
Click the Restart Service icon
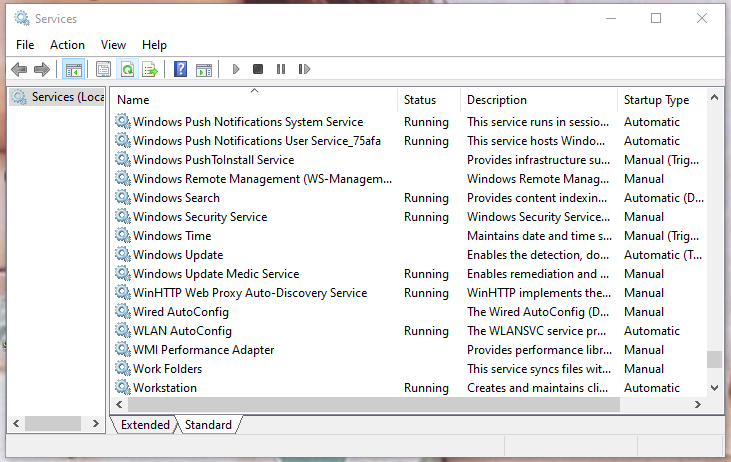[x=304, y=69]
